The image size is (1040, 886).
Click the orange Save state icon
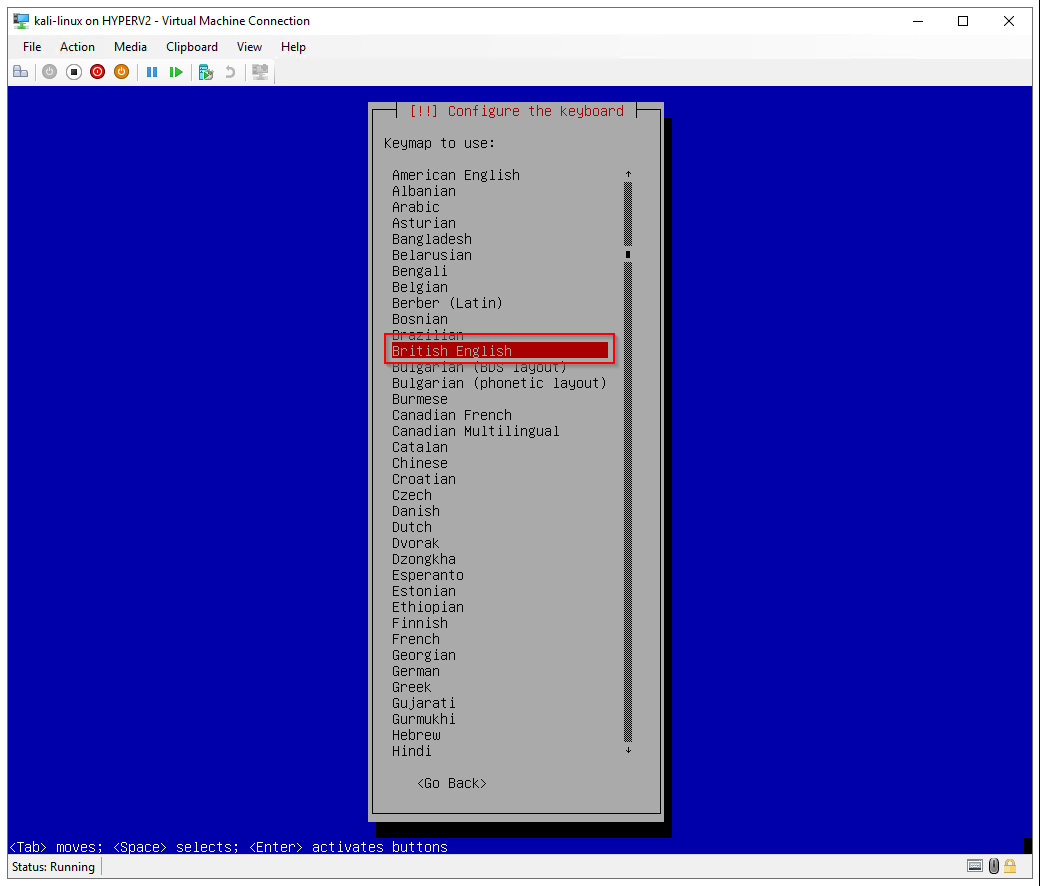click(122, 72)
